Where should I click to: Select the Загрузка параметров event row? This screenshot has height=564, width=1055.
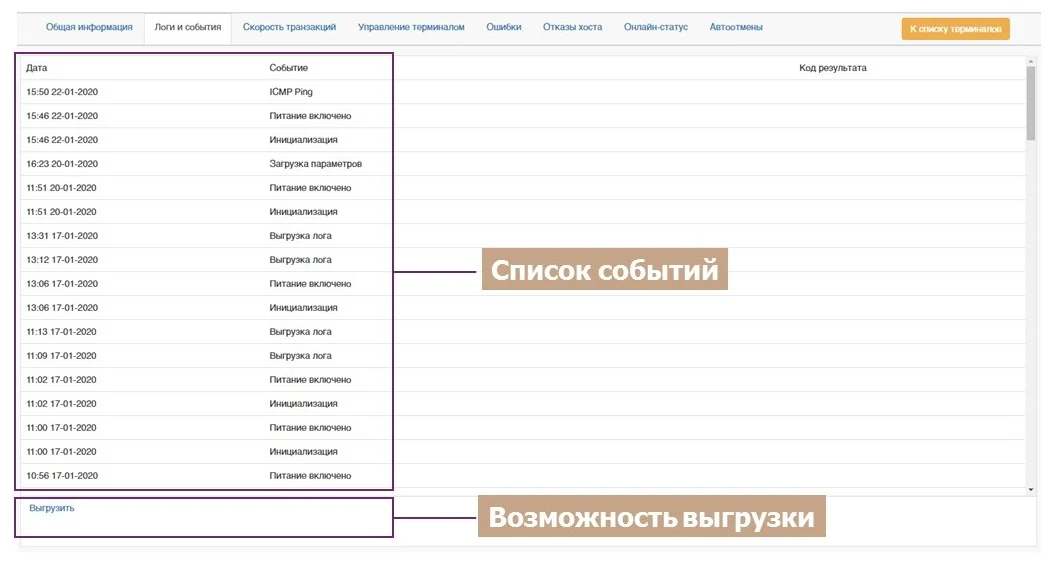(x=315, y=164)
